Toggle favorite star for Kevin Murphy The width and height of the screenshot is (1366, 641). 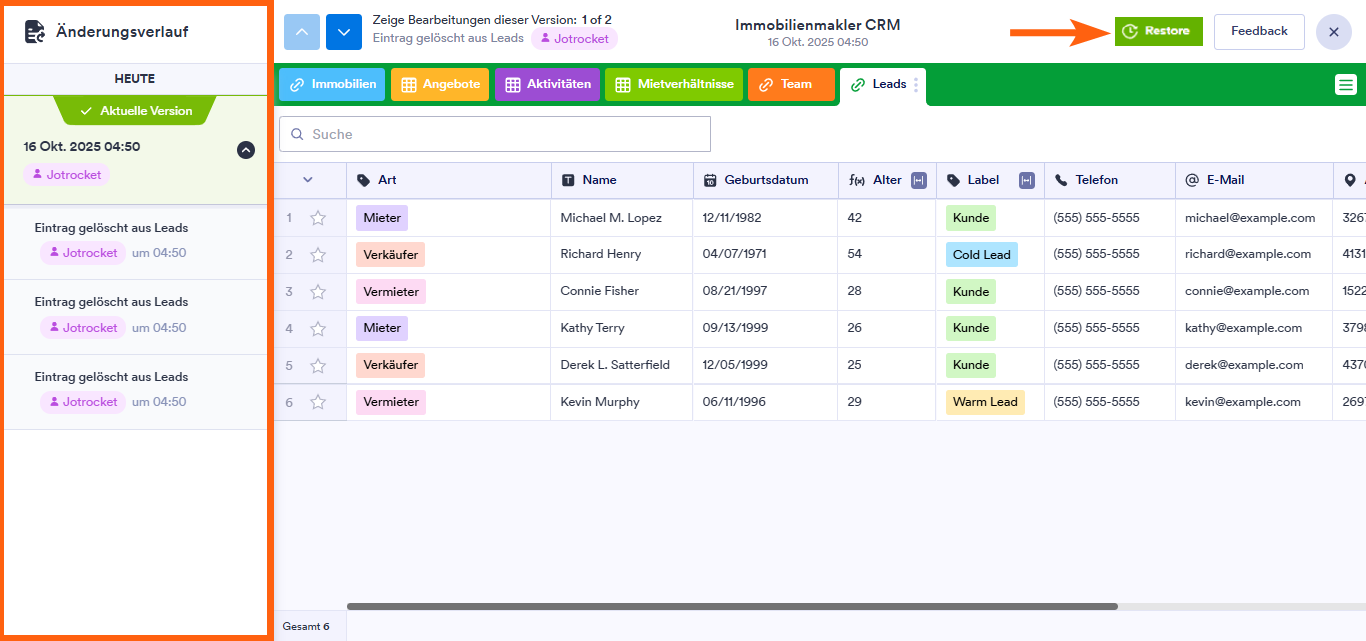tap(318, 402)
